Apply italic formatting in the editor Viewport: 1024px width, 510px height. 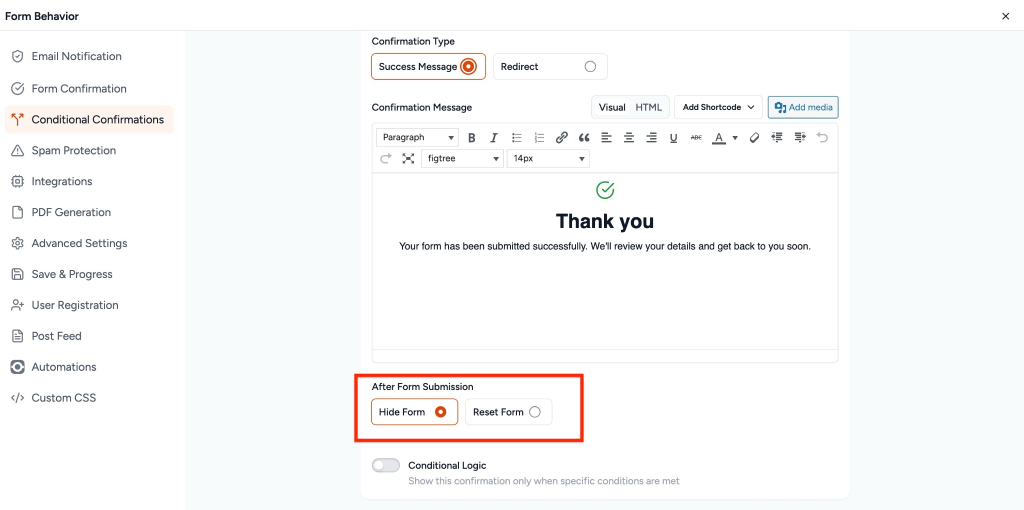click(x=493, y=138)
